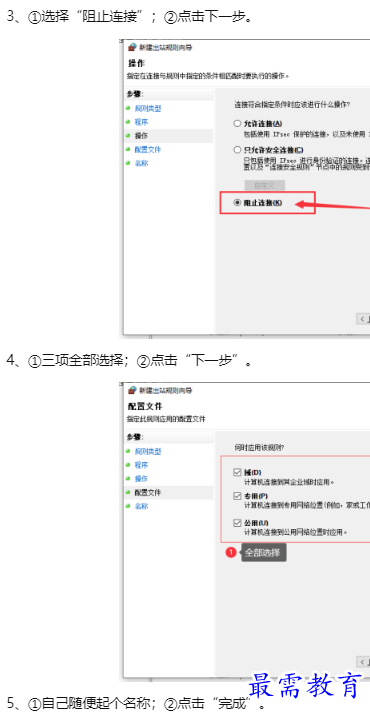Viewport: 370px width, 717px height.
Task: Click 步骤: label in the 操作 wizard
Action: click(x=135, y=94)
